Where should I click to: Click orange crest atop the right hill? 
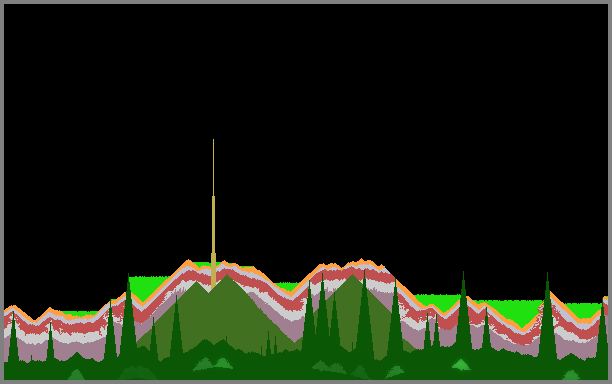[361, 262]
